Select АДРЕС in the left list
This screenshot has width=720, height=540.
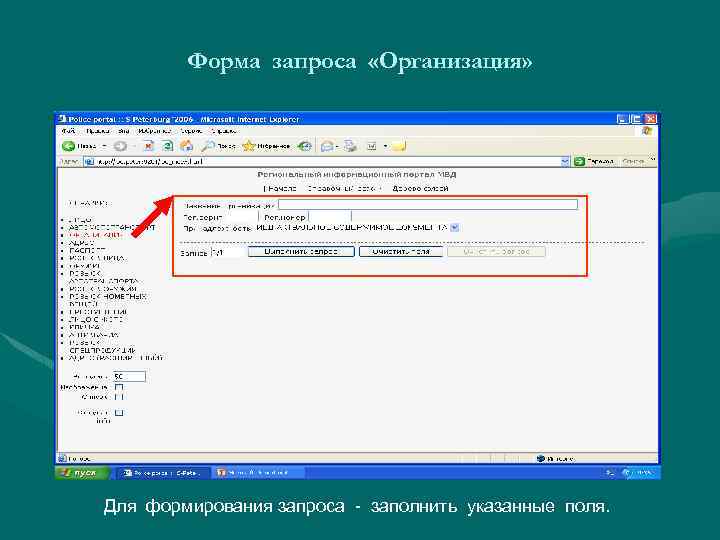tap(81, 243)
